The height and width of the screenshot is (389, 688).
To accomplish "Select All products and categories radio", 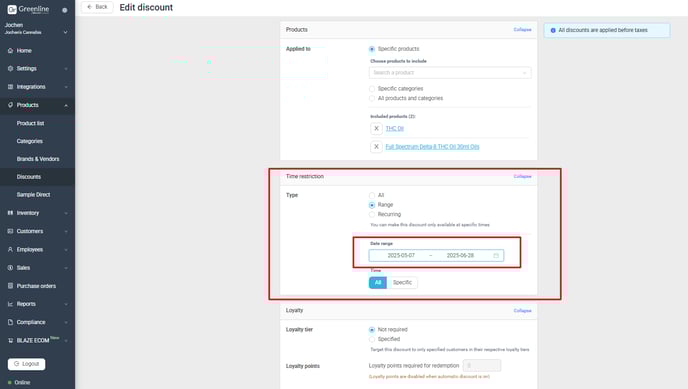I will pyautogui.click(x=372, y=98).
